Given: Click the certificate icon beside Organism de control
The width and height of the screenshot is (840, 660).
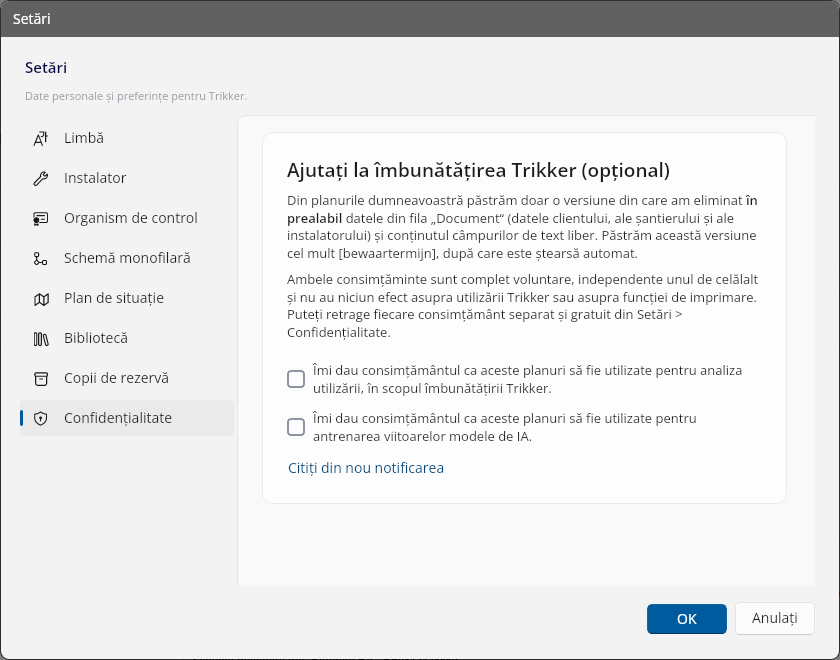Looking at the screenshot, I should coord(41,219).
